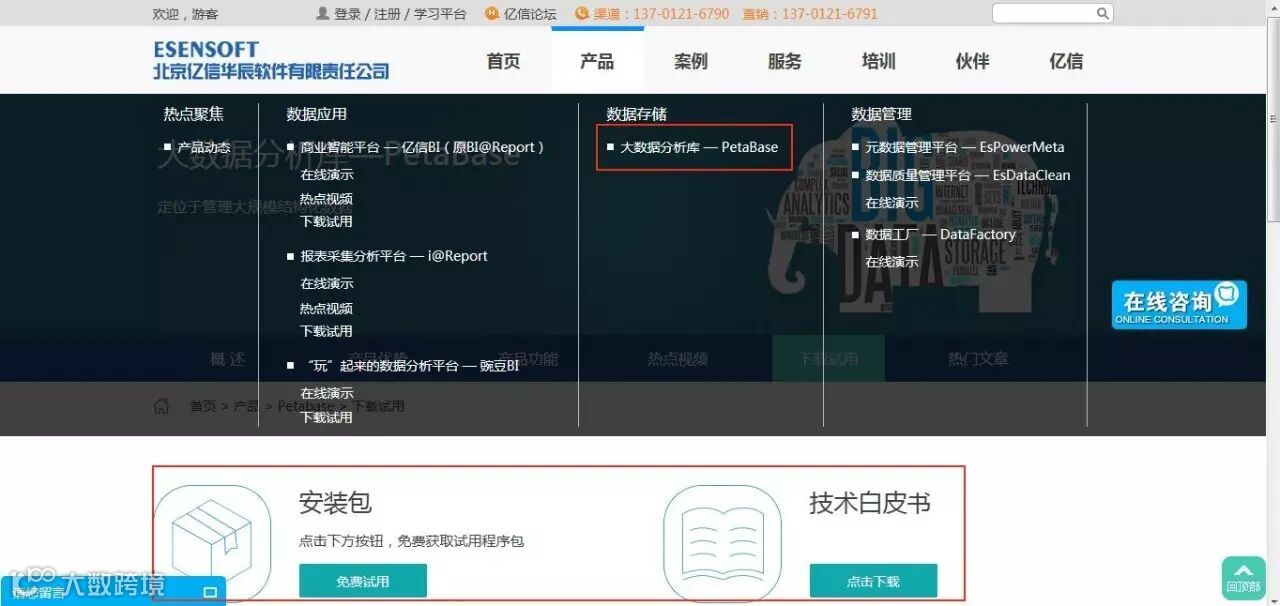Click 在线演示 under 亿信BI
Screen dimensions: 1280x606
tap(327, 174)
